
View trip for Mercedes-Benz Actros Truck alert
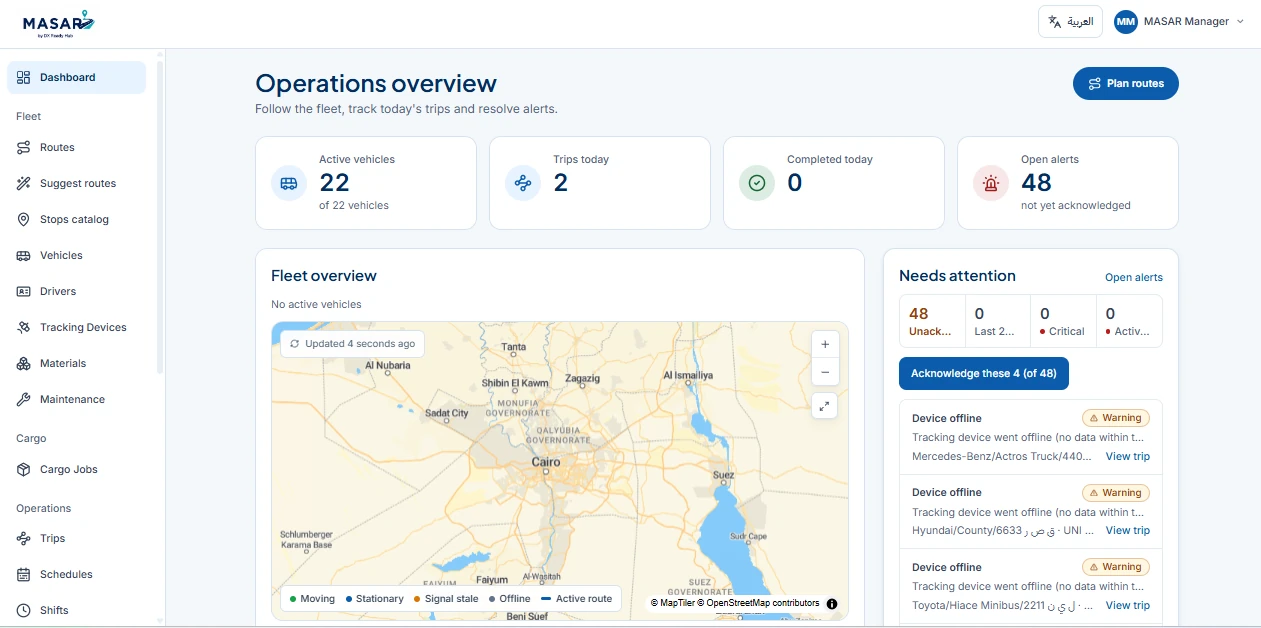pos(1127,457)
